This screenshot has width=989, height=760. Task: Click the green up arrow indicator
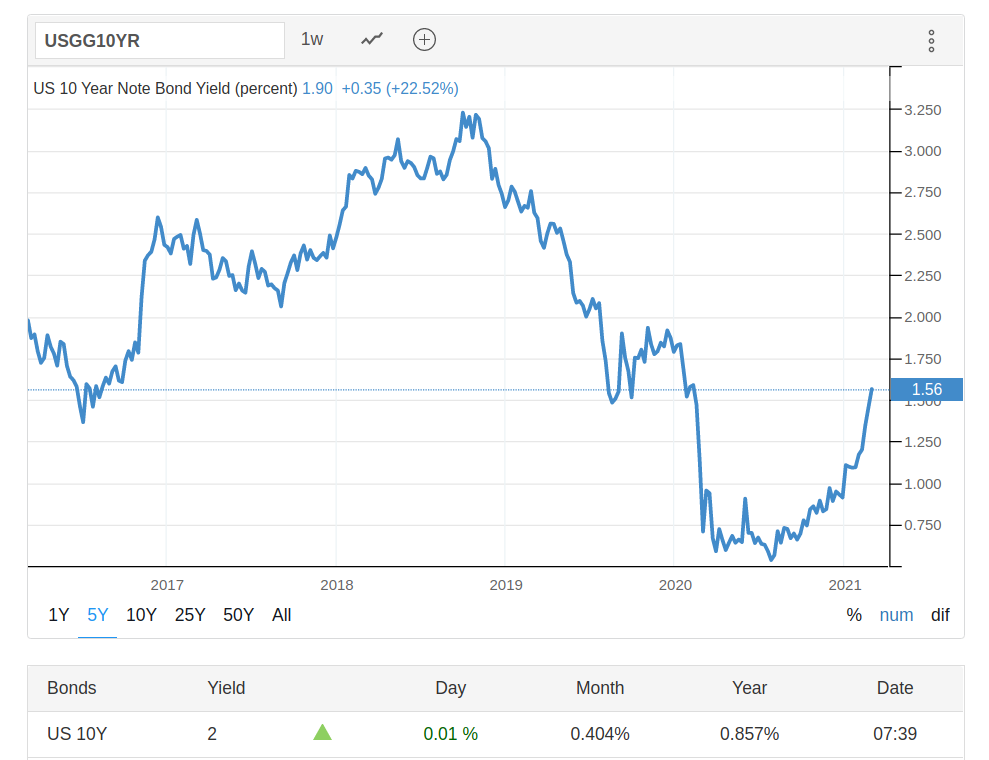(322, 733)
